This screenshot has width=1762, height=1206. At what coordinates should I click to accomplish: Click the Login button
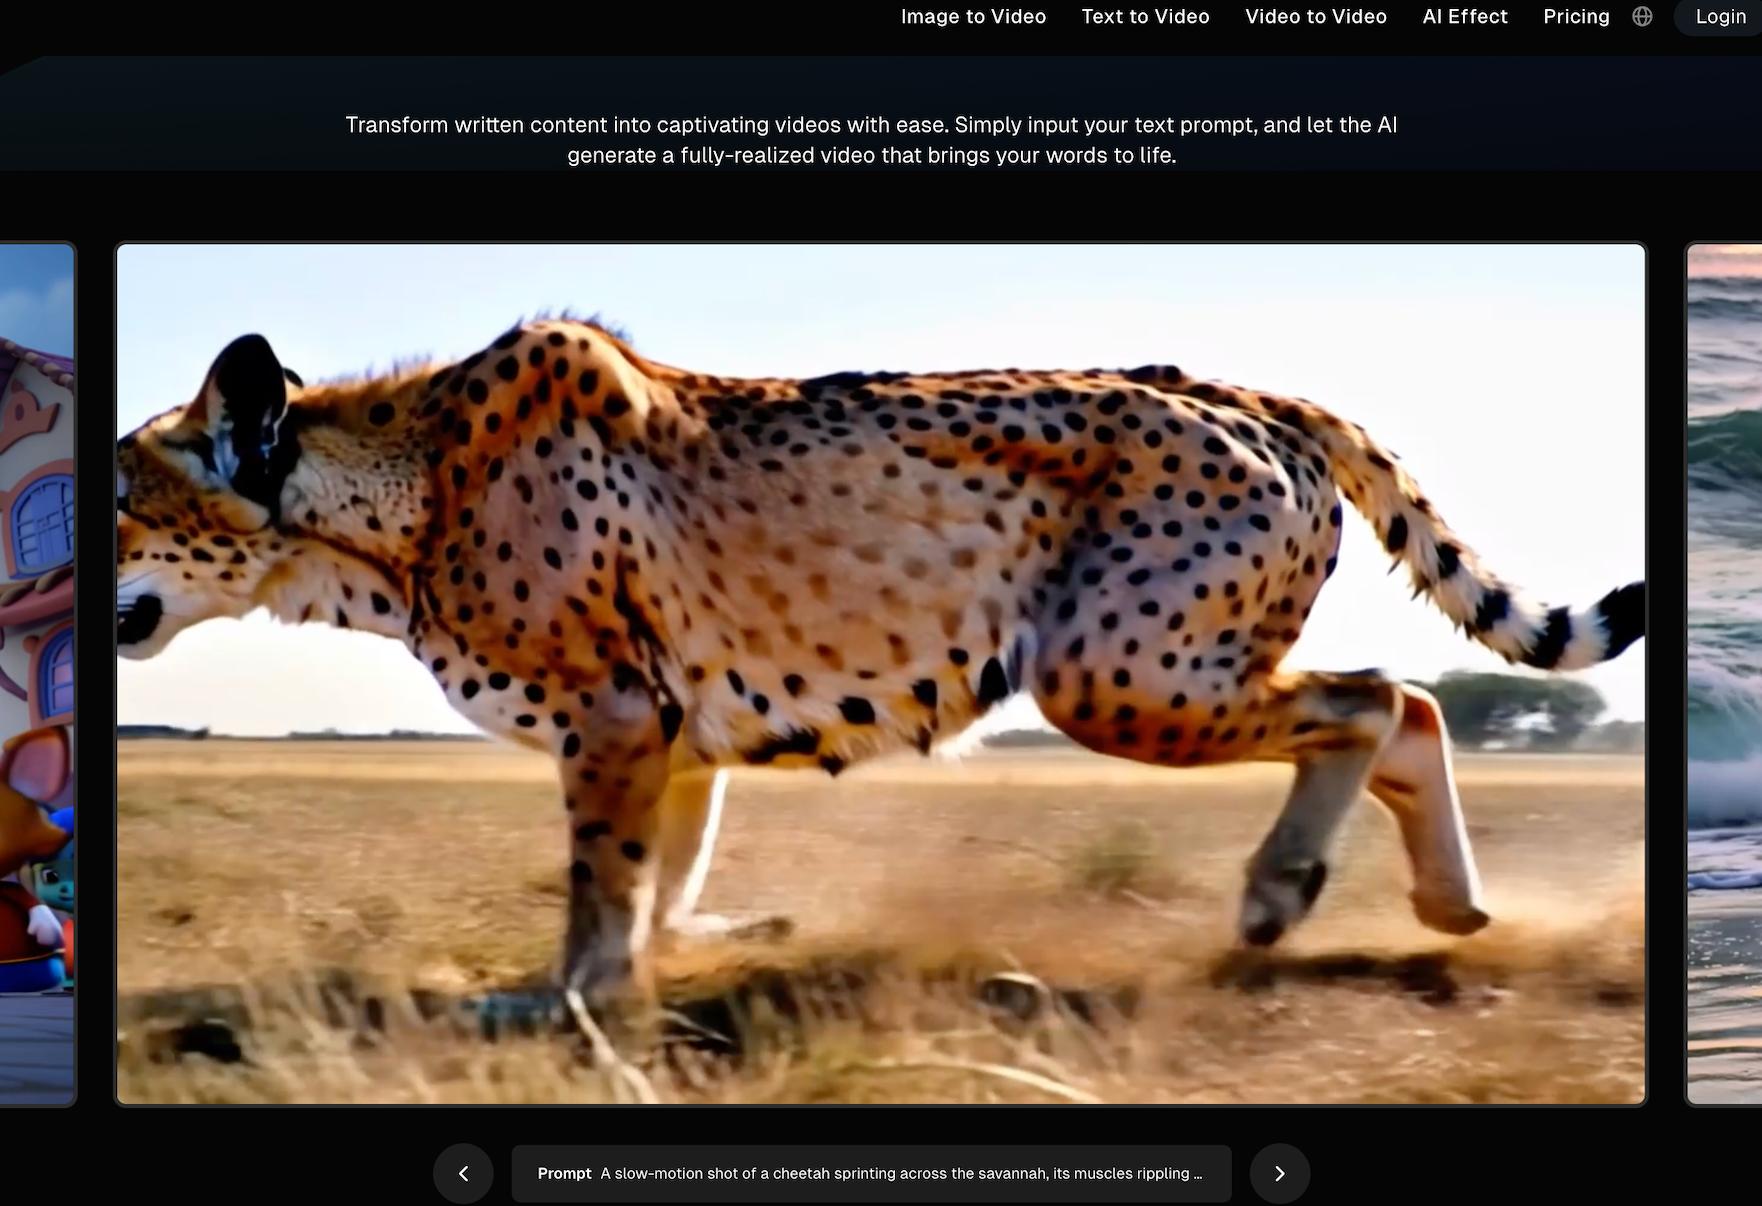[1719, 17]
